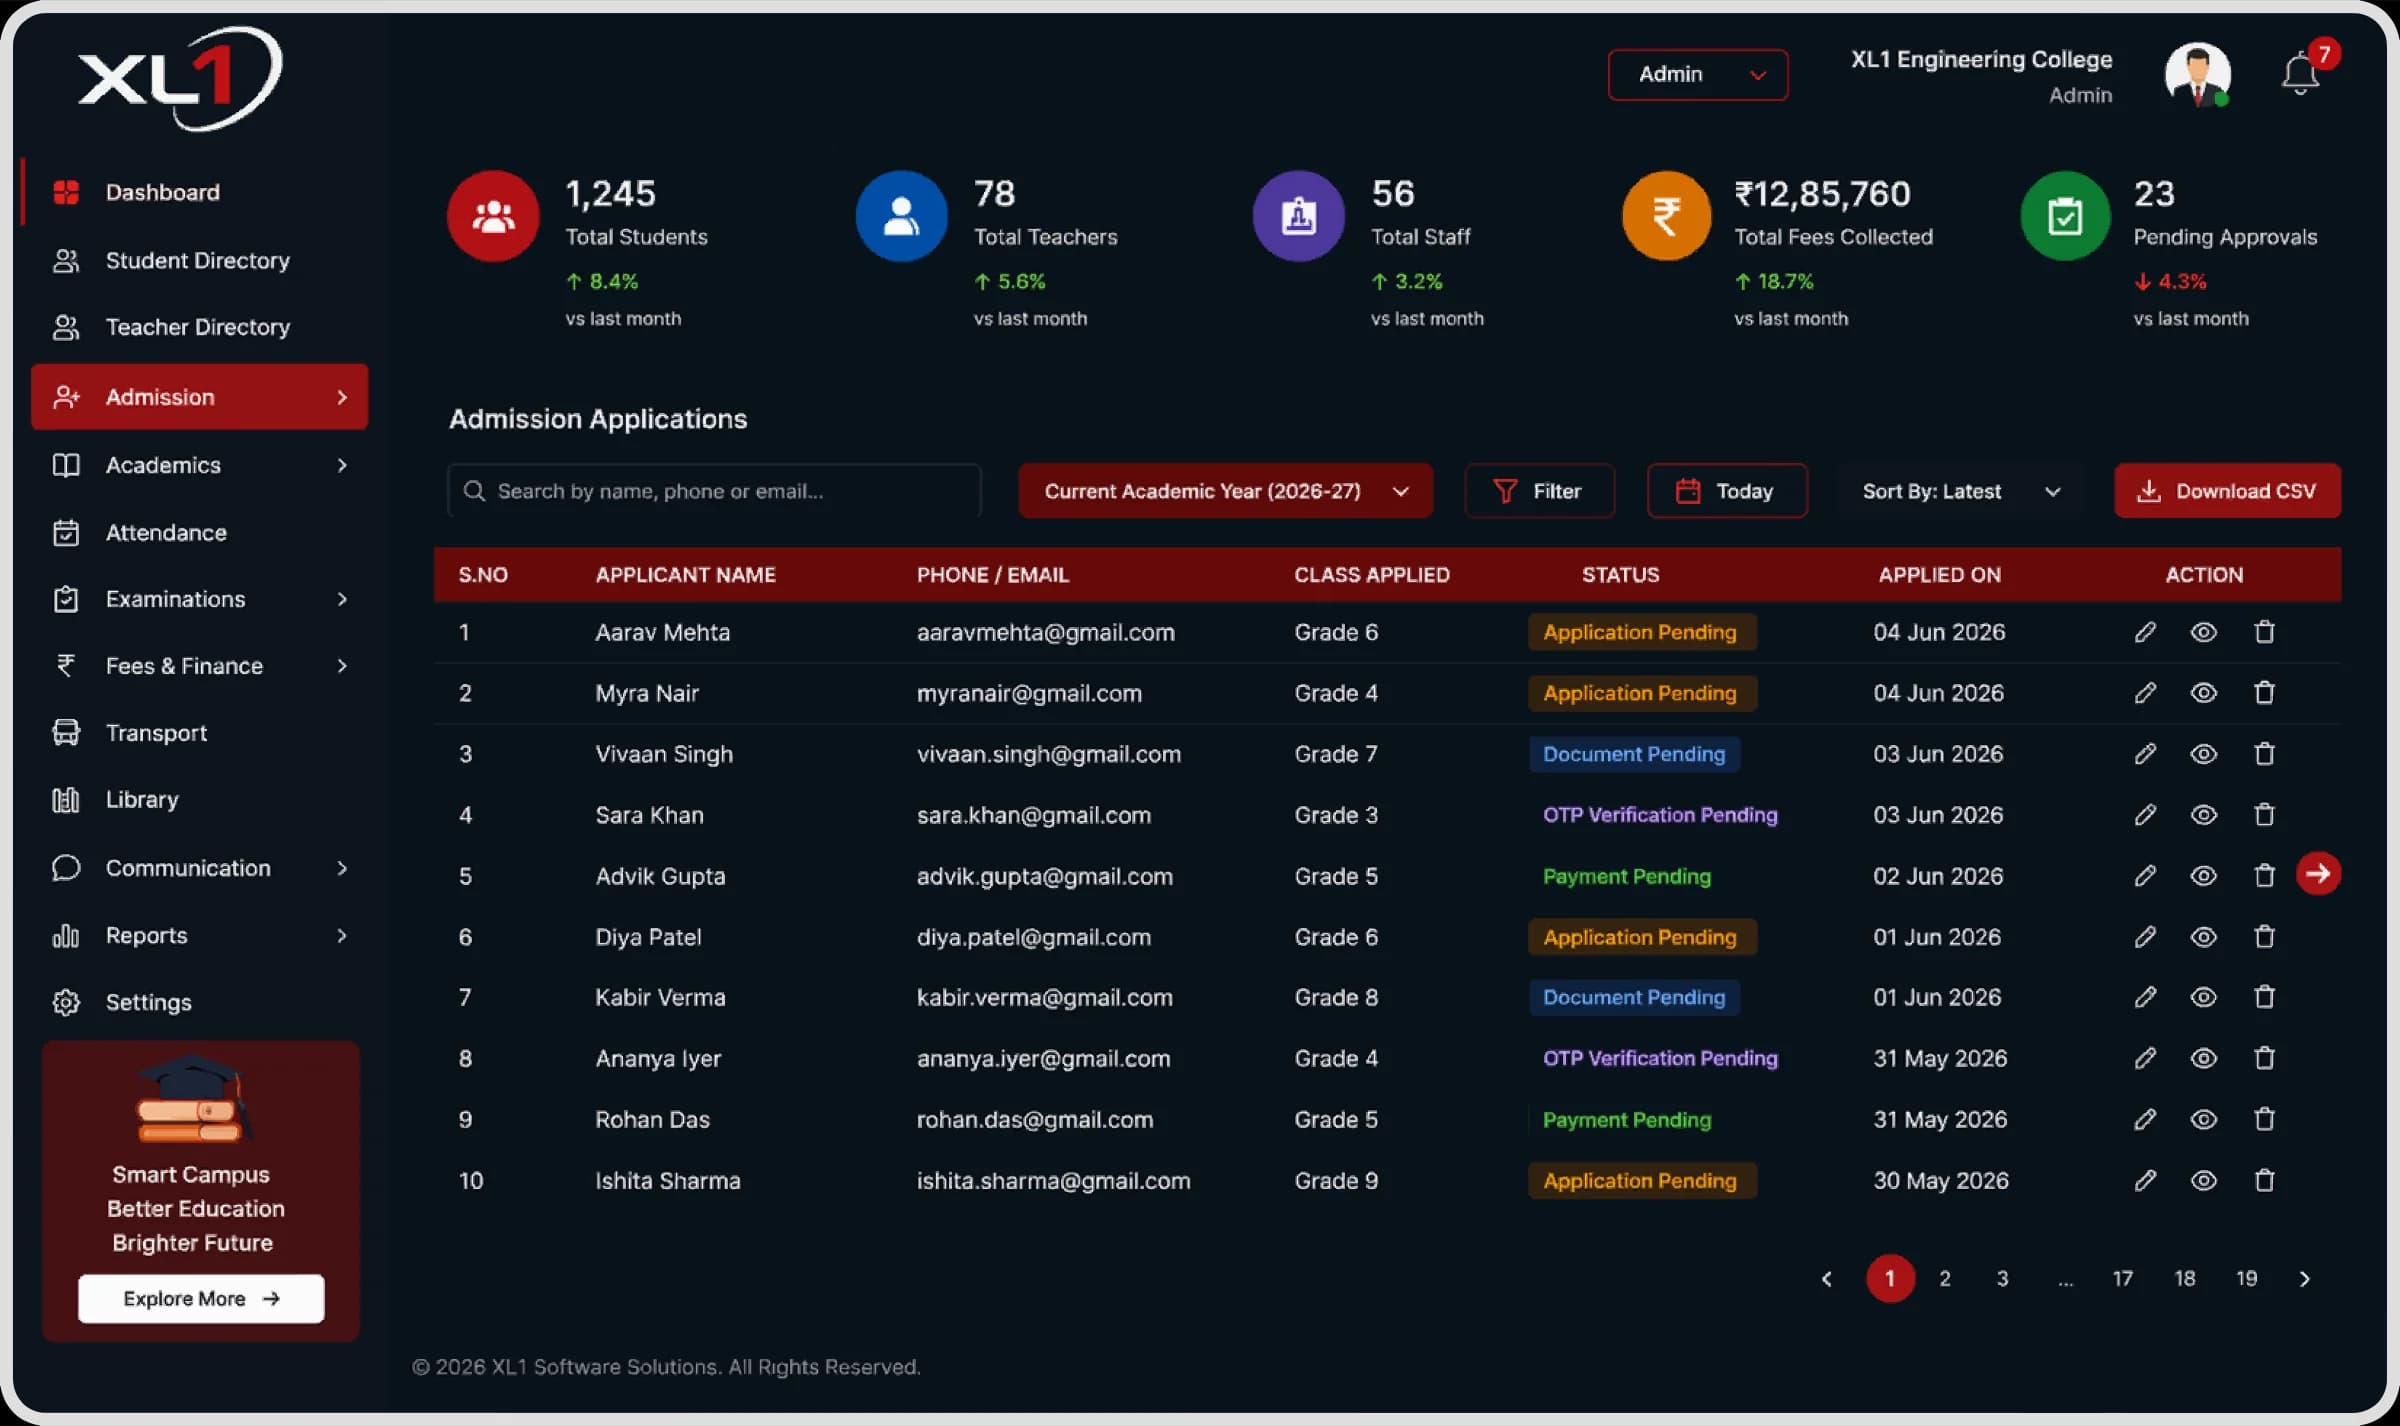Open Current Academic Year (2026-27) dropdown
The height and width of the screenshot is (1426, 2400).
click(1225, 491)
